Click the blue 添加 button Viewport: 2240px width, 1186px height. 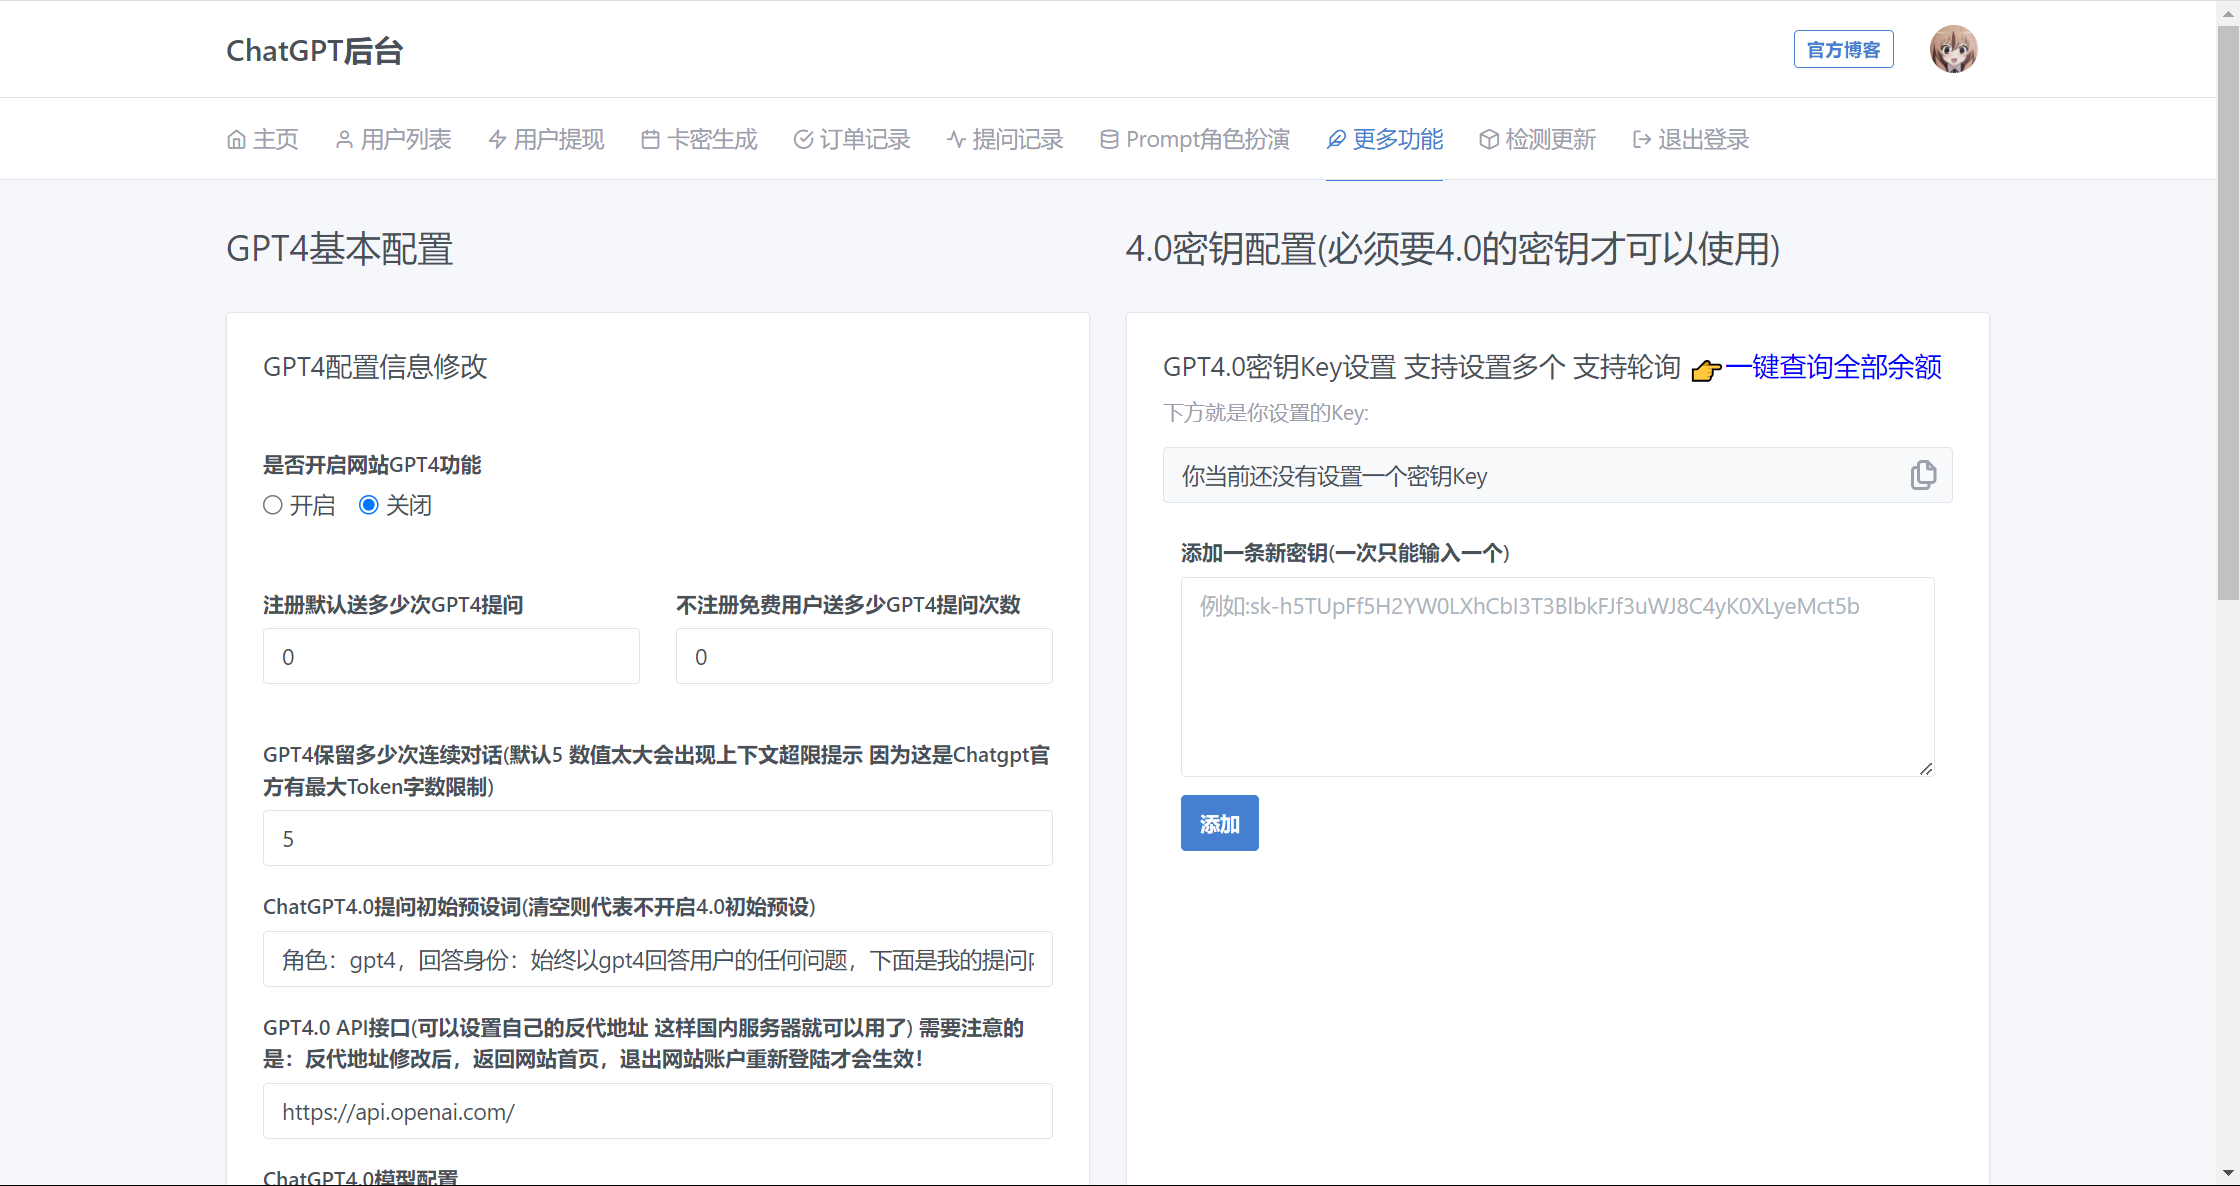point(1219,823)
